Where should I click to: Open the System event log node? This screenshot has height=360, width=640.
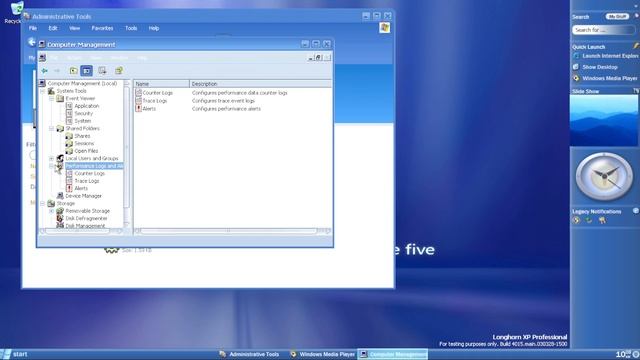(x=82, y=121)
